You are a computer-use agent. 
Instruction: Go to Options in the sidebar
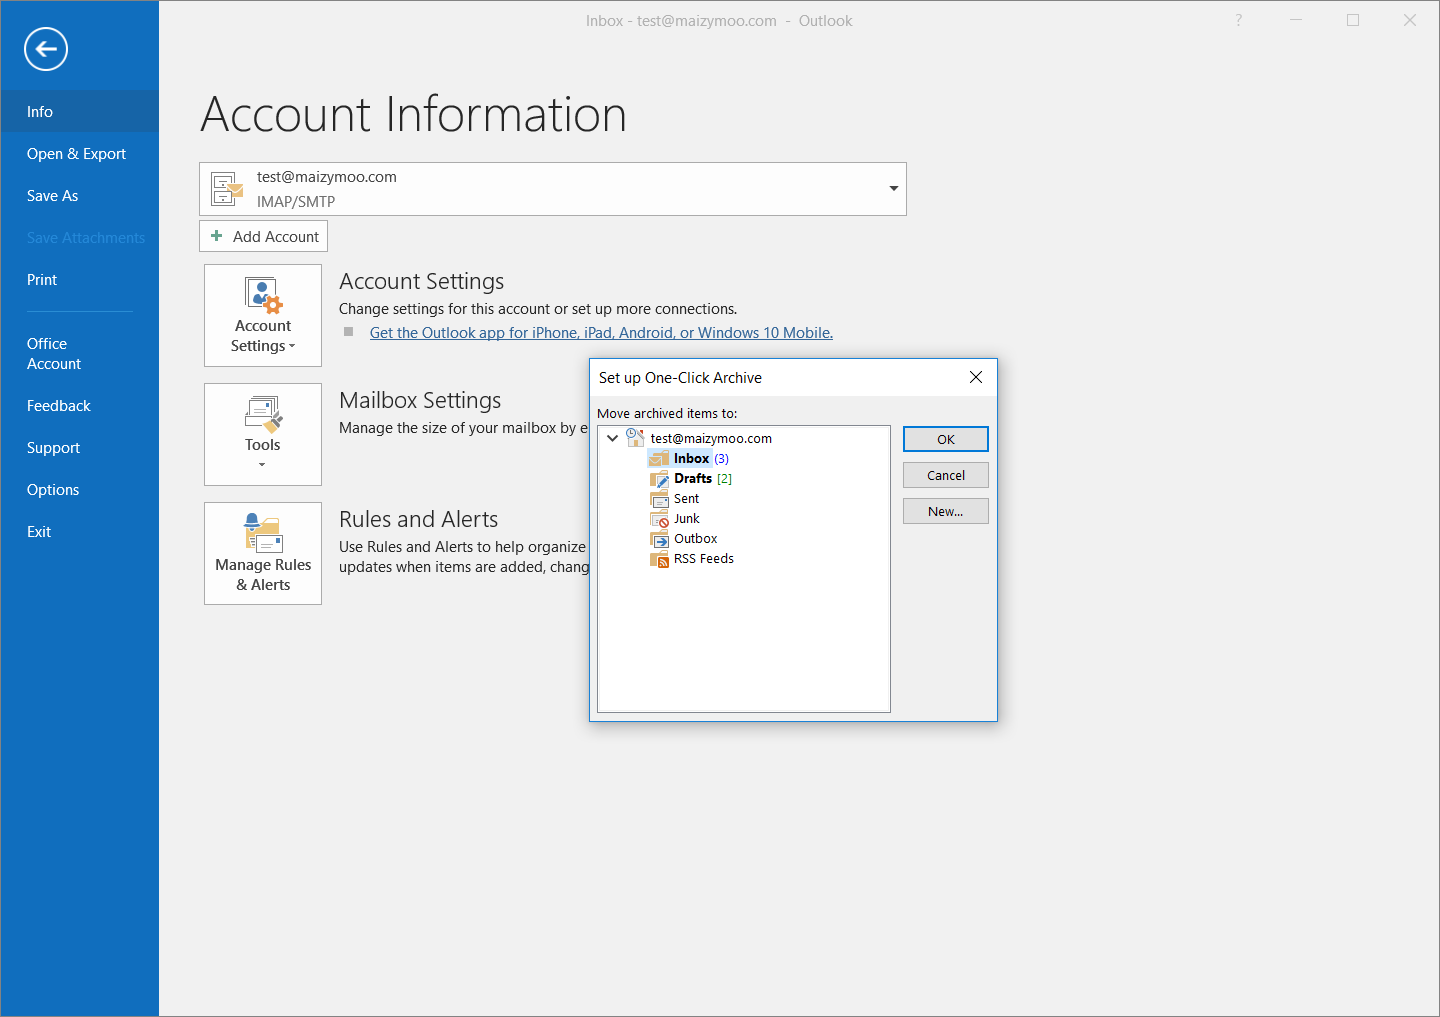pyautogui.click(x=53, y=490)
